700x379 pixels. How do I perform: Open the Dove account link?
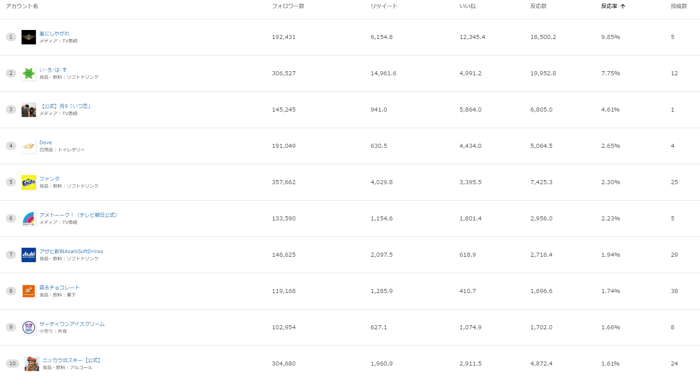click(x=46, y=142)
